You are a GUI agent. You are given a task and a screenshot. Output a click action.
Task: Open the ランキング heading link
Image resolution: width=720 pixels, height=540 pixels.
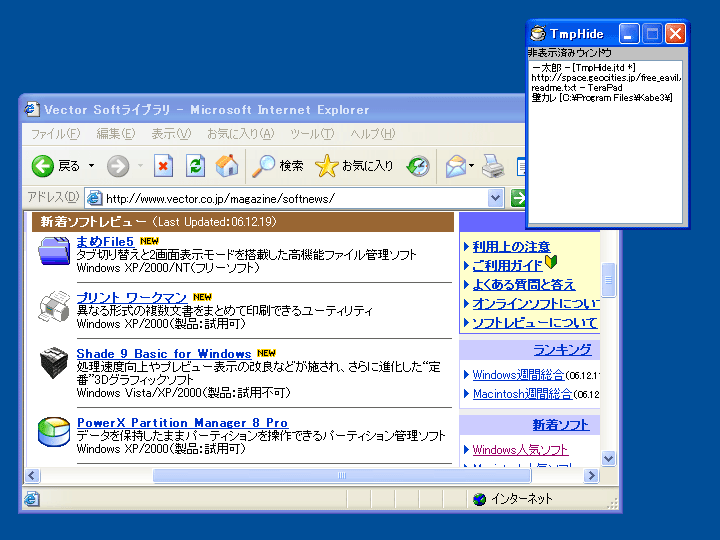(562, 350)
